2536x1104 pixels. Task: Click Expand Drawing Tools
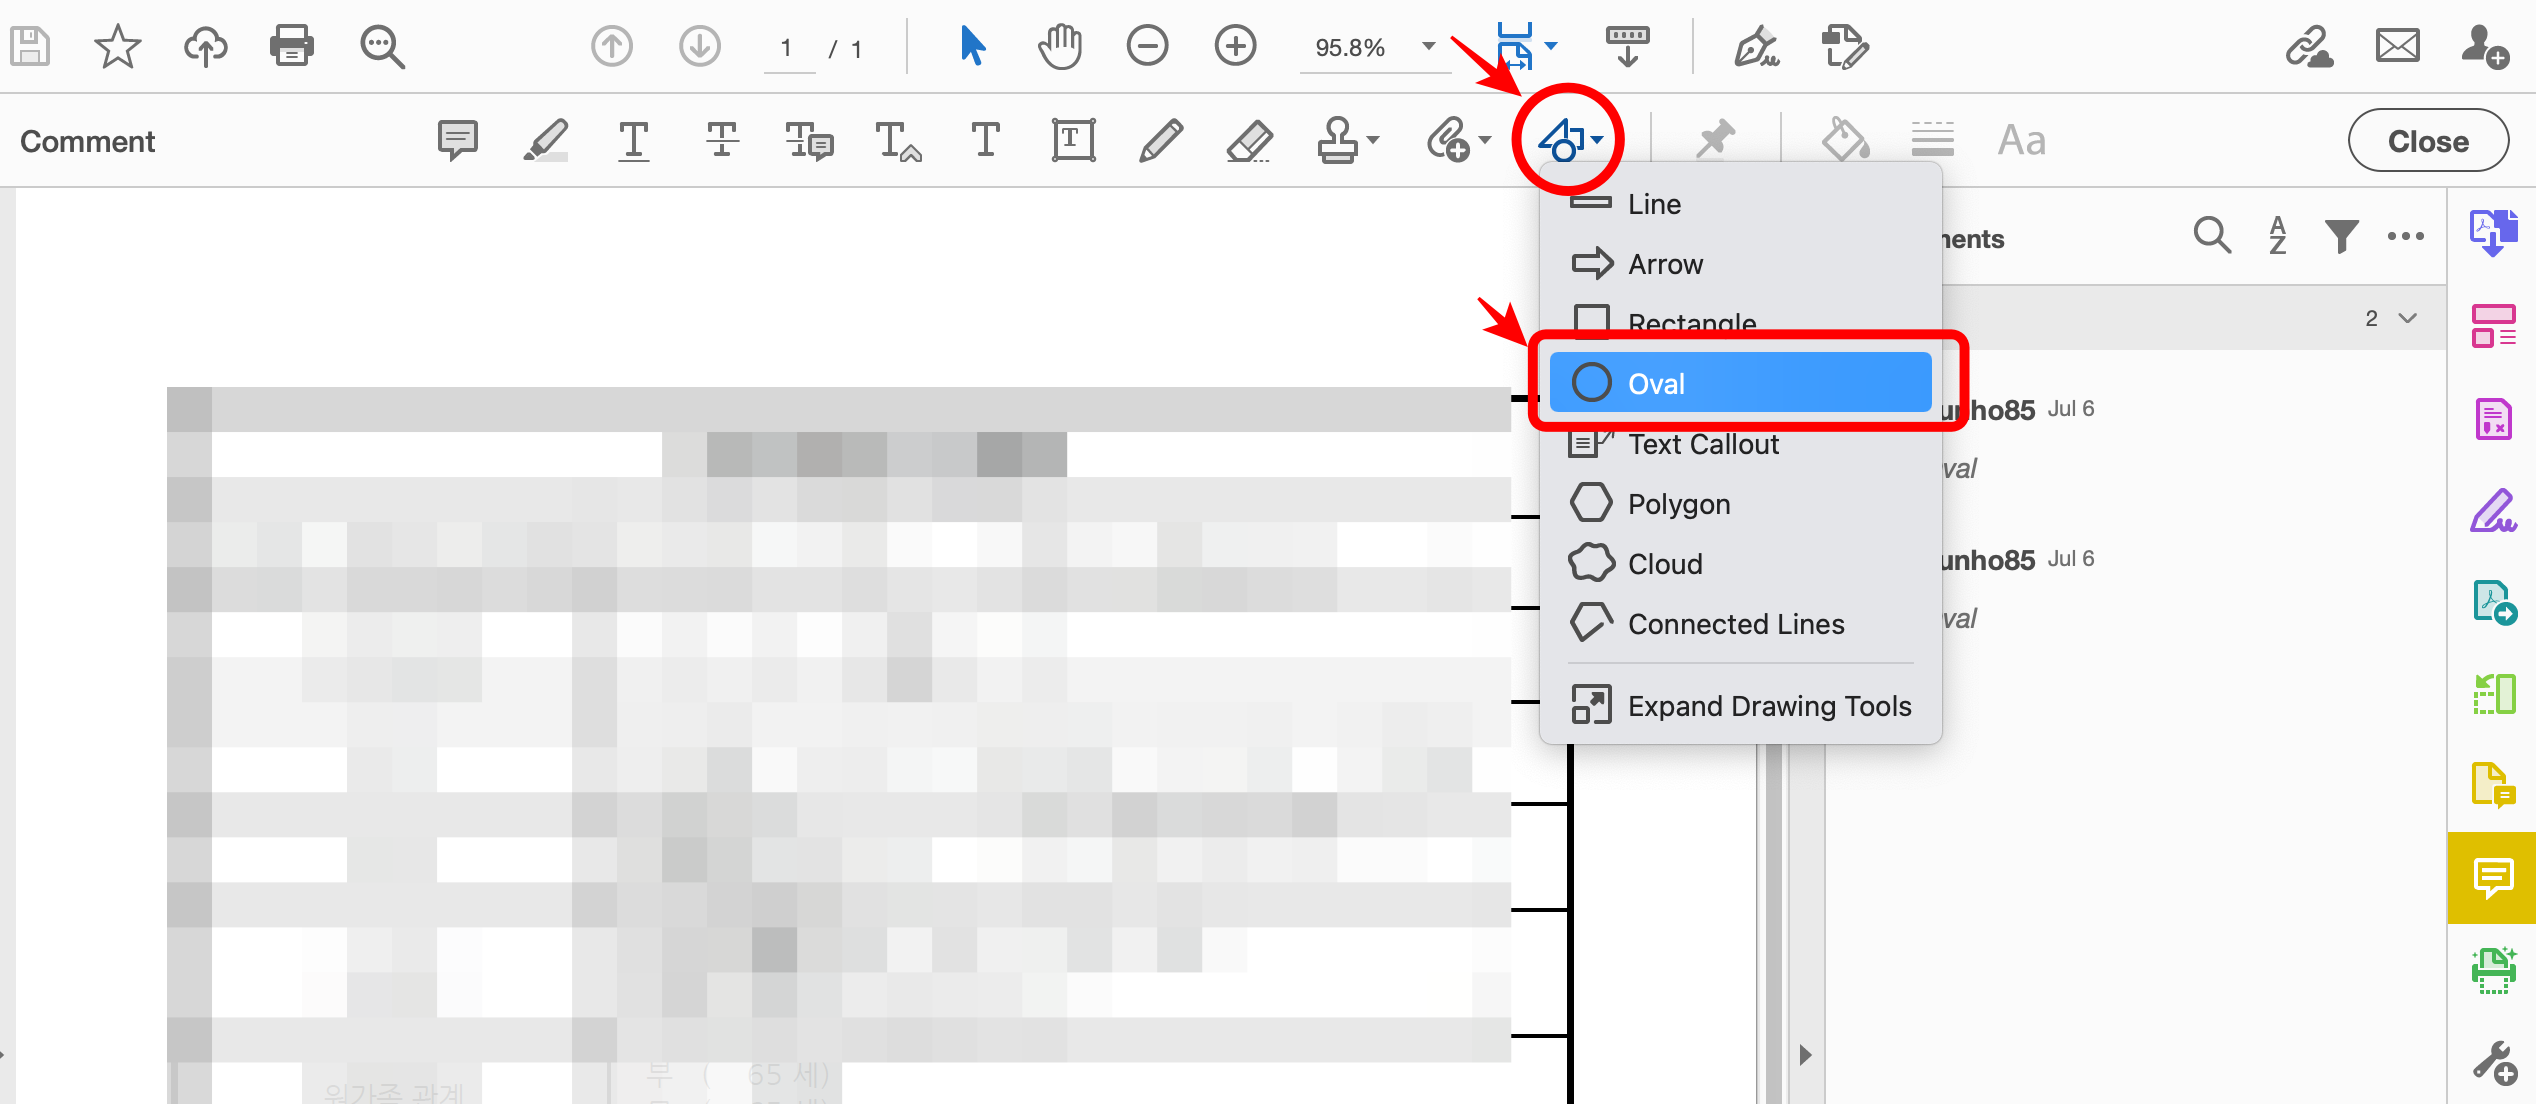pos(1768,705)
